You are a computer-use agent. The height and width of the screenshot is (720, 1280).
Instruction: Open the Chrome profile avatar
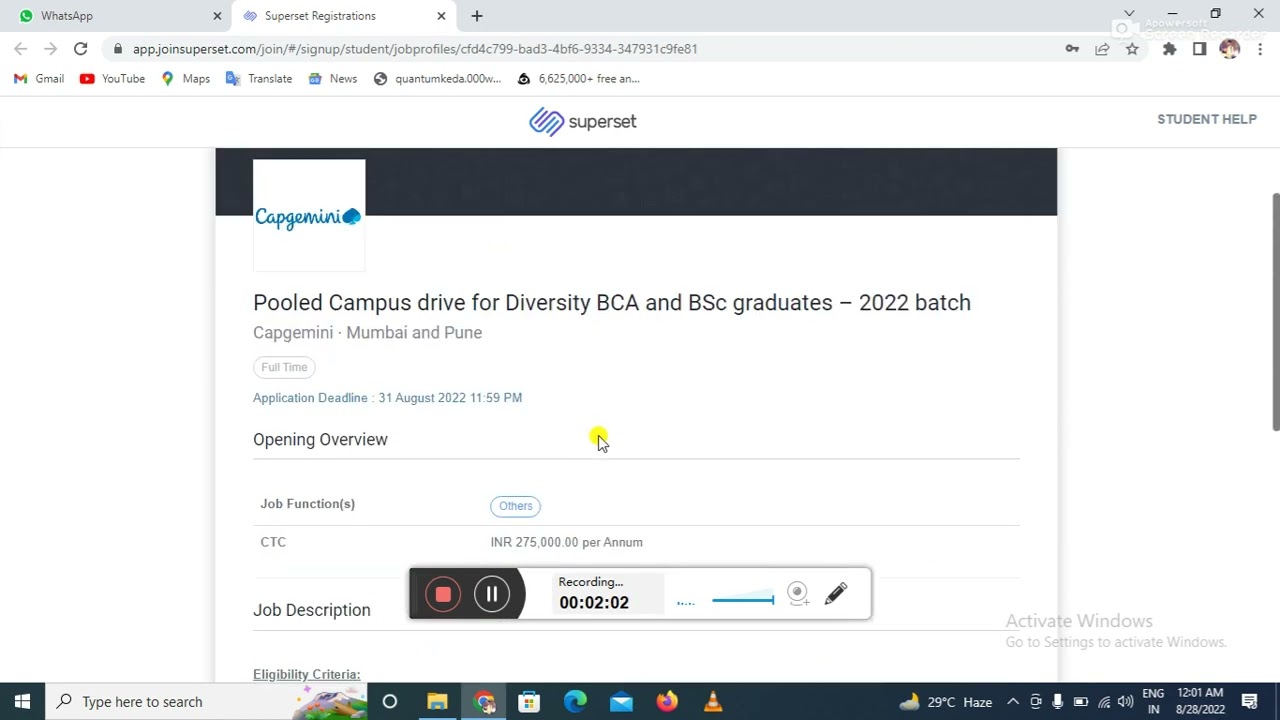pos(1229,49)
